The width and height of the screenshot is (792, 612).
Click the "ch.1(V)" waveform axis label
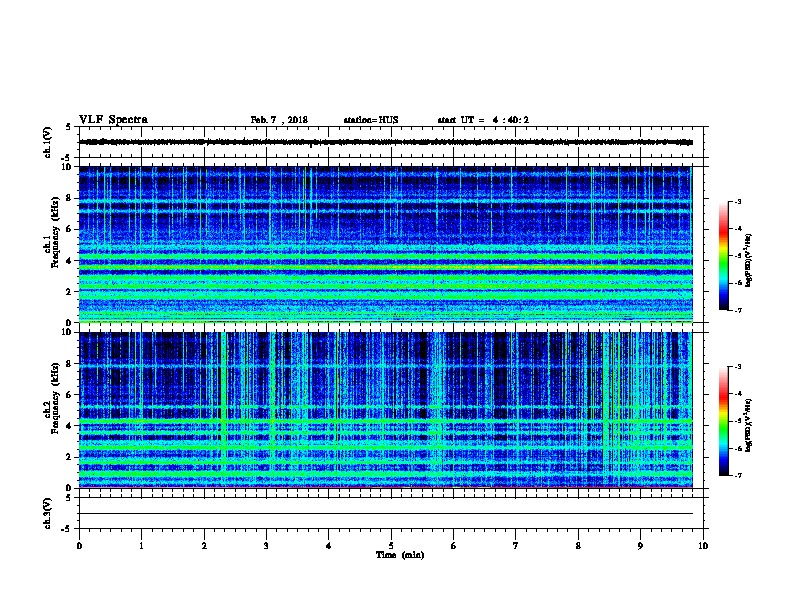(48, 142)
